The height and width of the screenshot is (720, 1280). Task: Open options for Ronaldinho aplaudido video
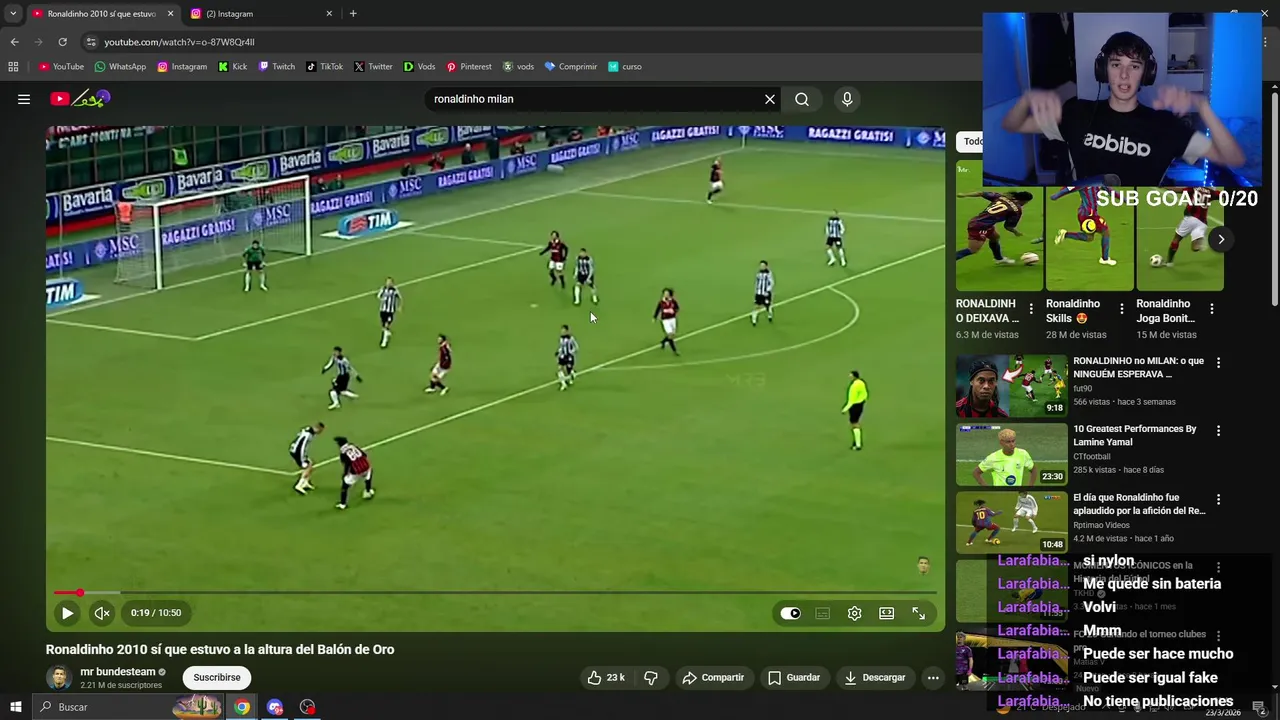click(1218, 498)
